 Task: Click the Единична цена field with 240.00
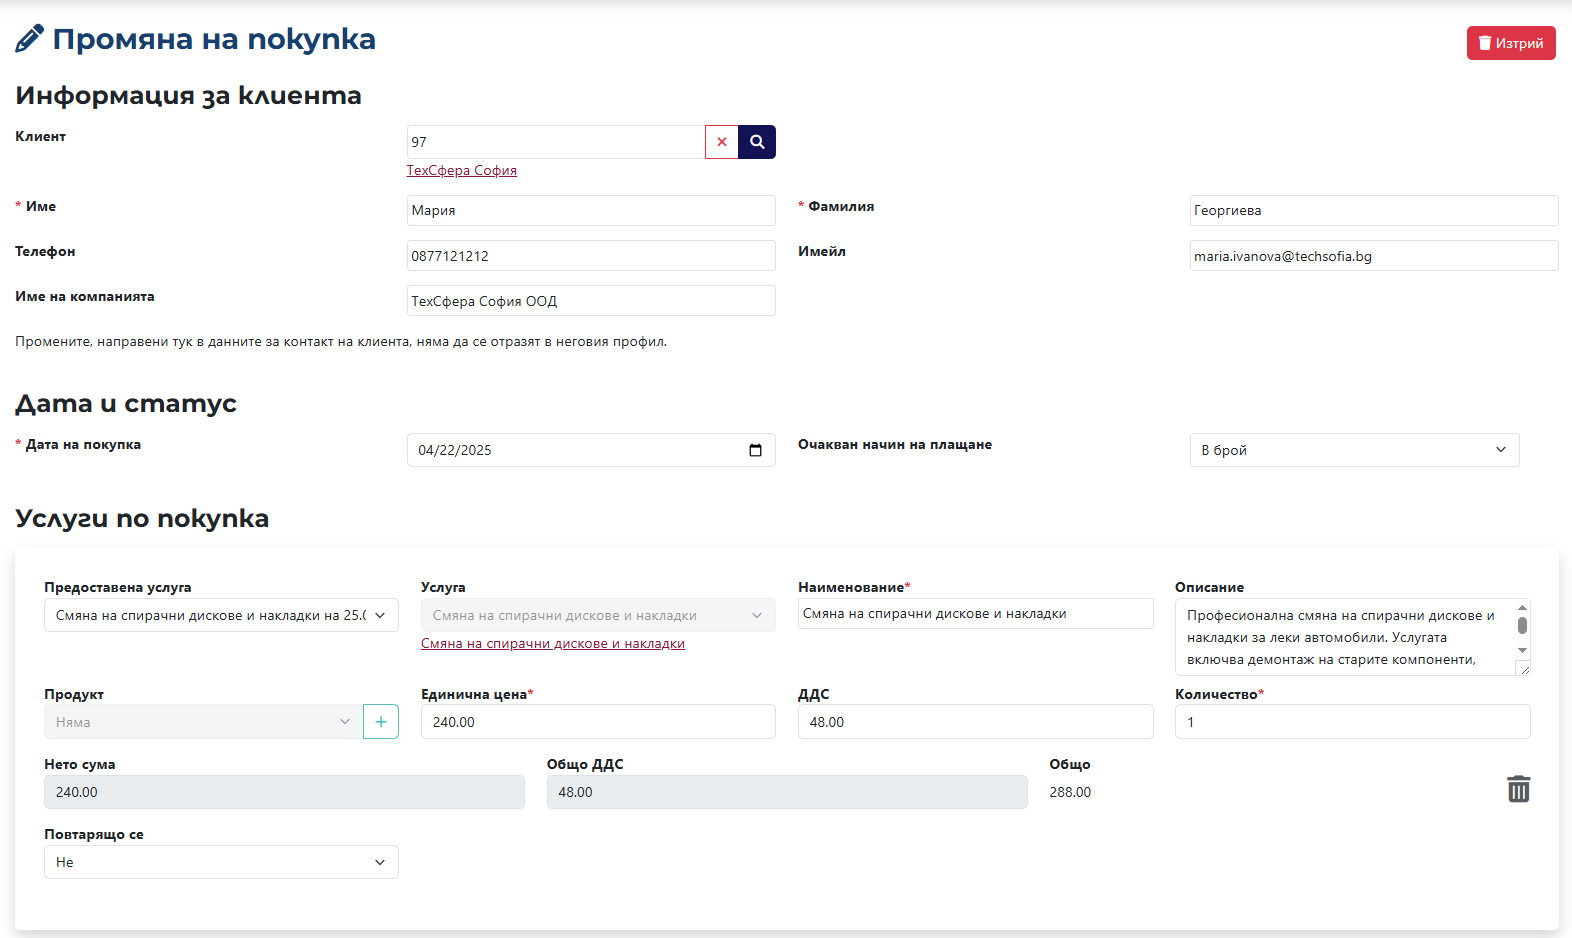click(598, 722)
